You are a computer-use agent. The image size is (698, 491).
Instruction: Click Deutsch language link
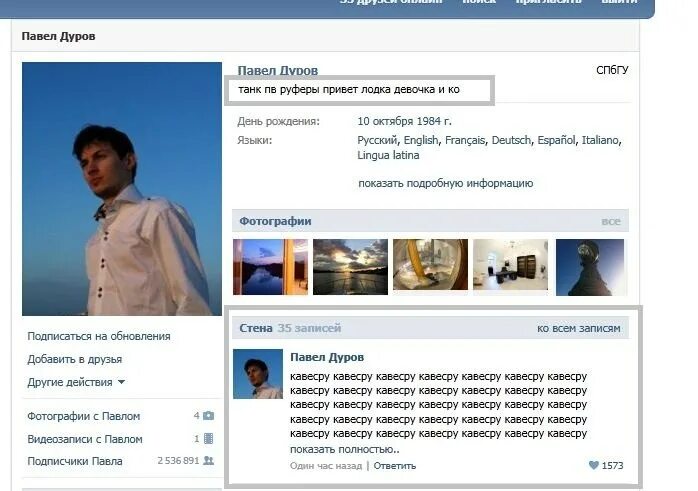(x=511, y=140)
